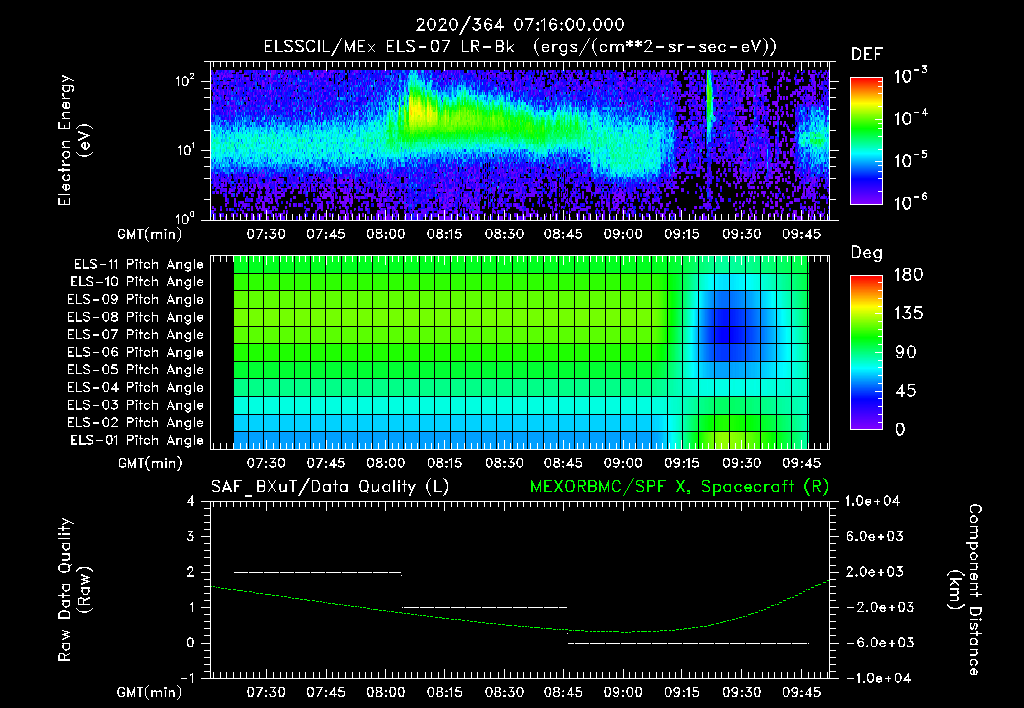This screenshot has width=1024, height=708.
Task: Click the Deg label above pitch color bar
Action: click(867, 253)
